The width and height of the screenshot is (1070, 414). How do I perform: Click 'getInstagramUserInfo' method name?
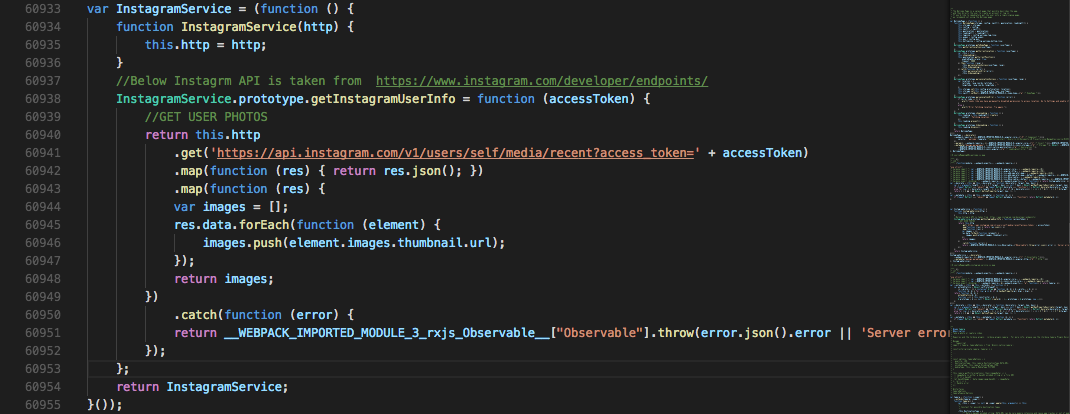coord(384,99)
